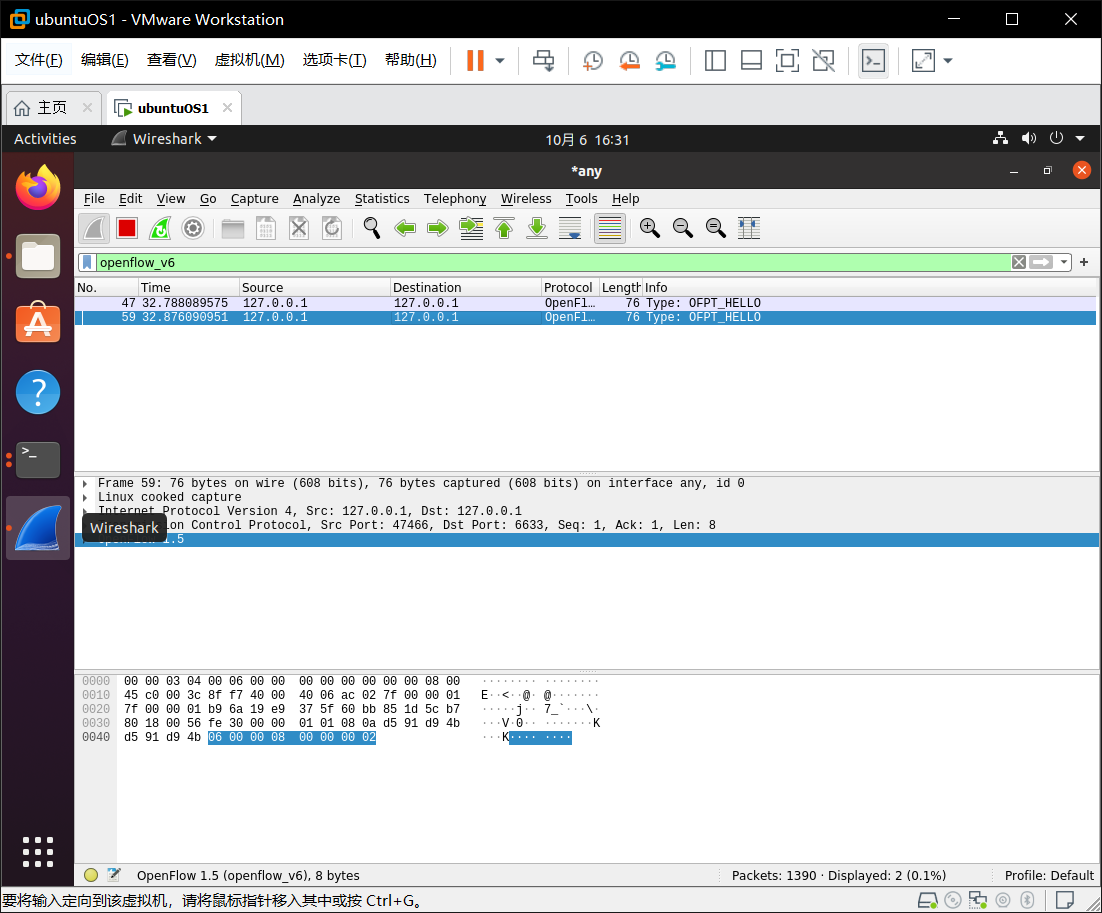Open the Capture menu
Image resolution: width=1102 pixels, height=913 pixels.
(x=254, y=199)
